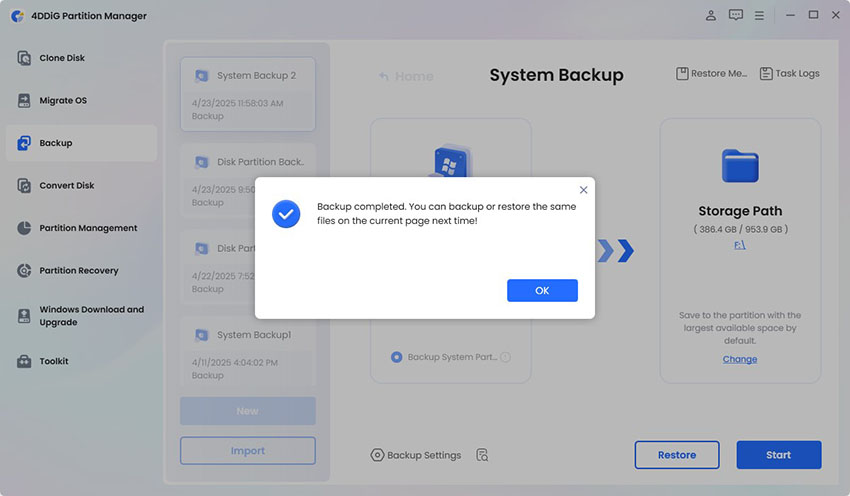This screenshot has height=496, width=850.
Task: Click the 4DDiG app logo
Action: [x=17, y=16]
